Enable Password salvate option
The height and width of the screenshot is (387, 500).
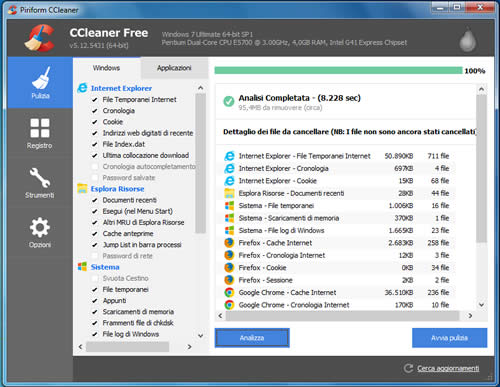(x=95, y=178)
